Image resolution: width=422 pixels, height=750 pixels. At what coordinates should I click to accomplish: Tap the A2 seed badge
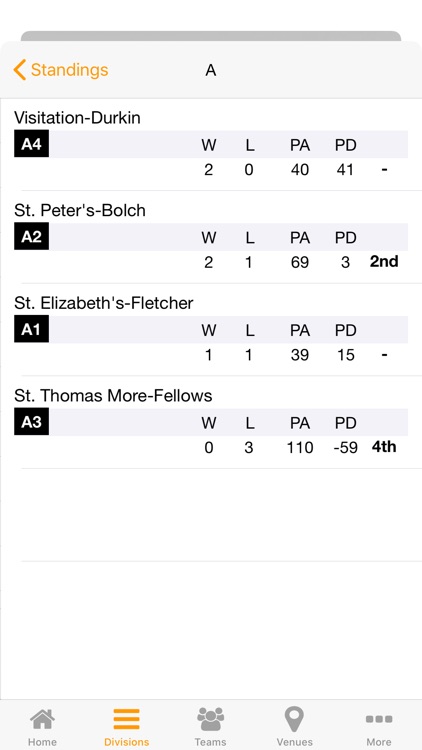pyautogui.click(x=32, y=236)
